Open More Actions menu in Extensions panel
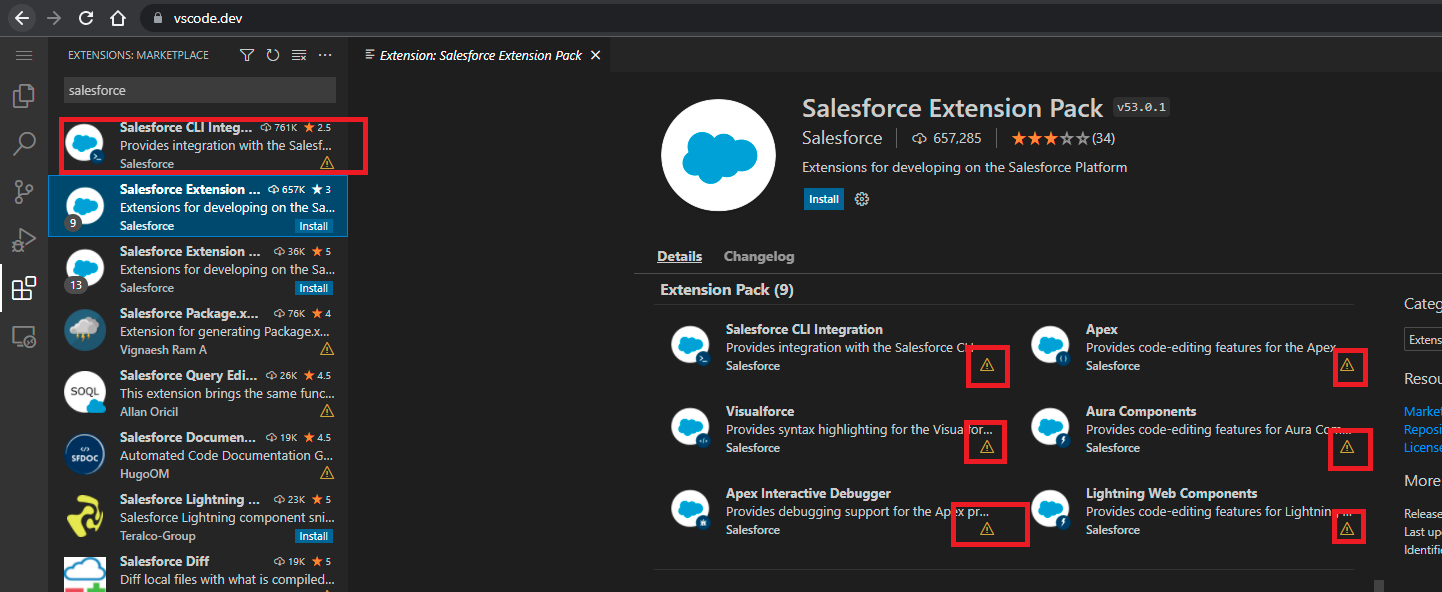 click(x=324, y=55)
